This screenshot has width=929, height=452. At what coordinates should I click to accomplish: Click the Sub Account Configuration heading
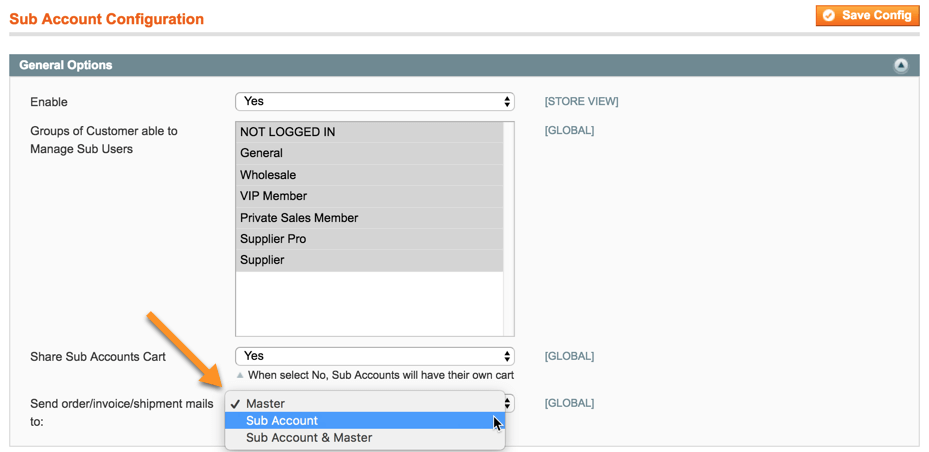pos(106,19)
